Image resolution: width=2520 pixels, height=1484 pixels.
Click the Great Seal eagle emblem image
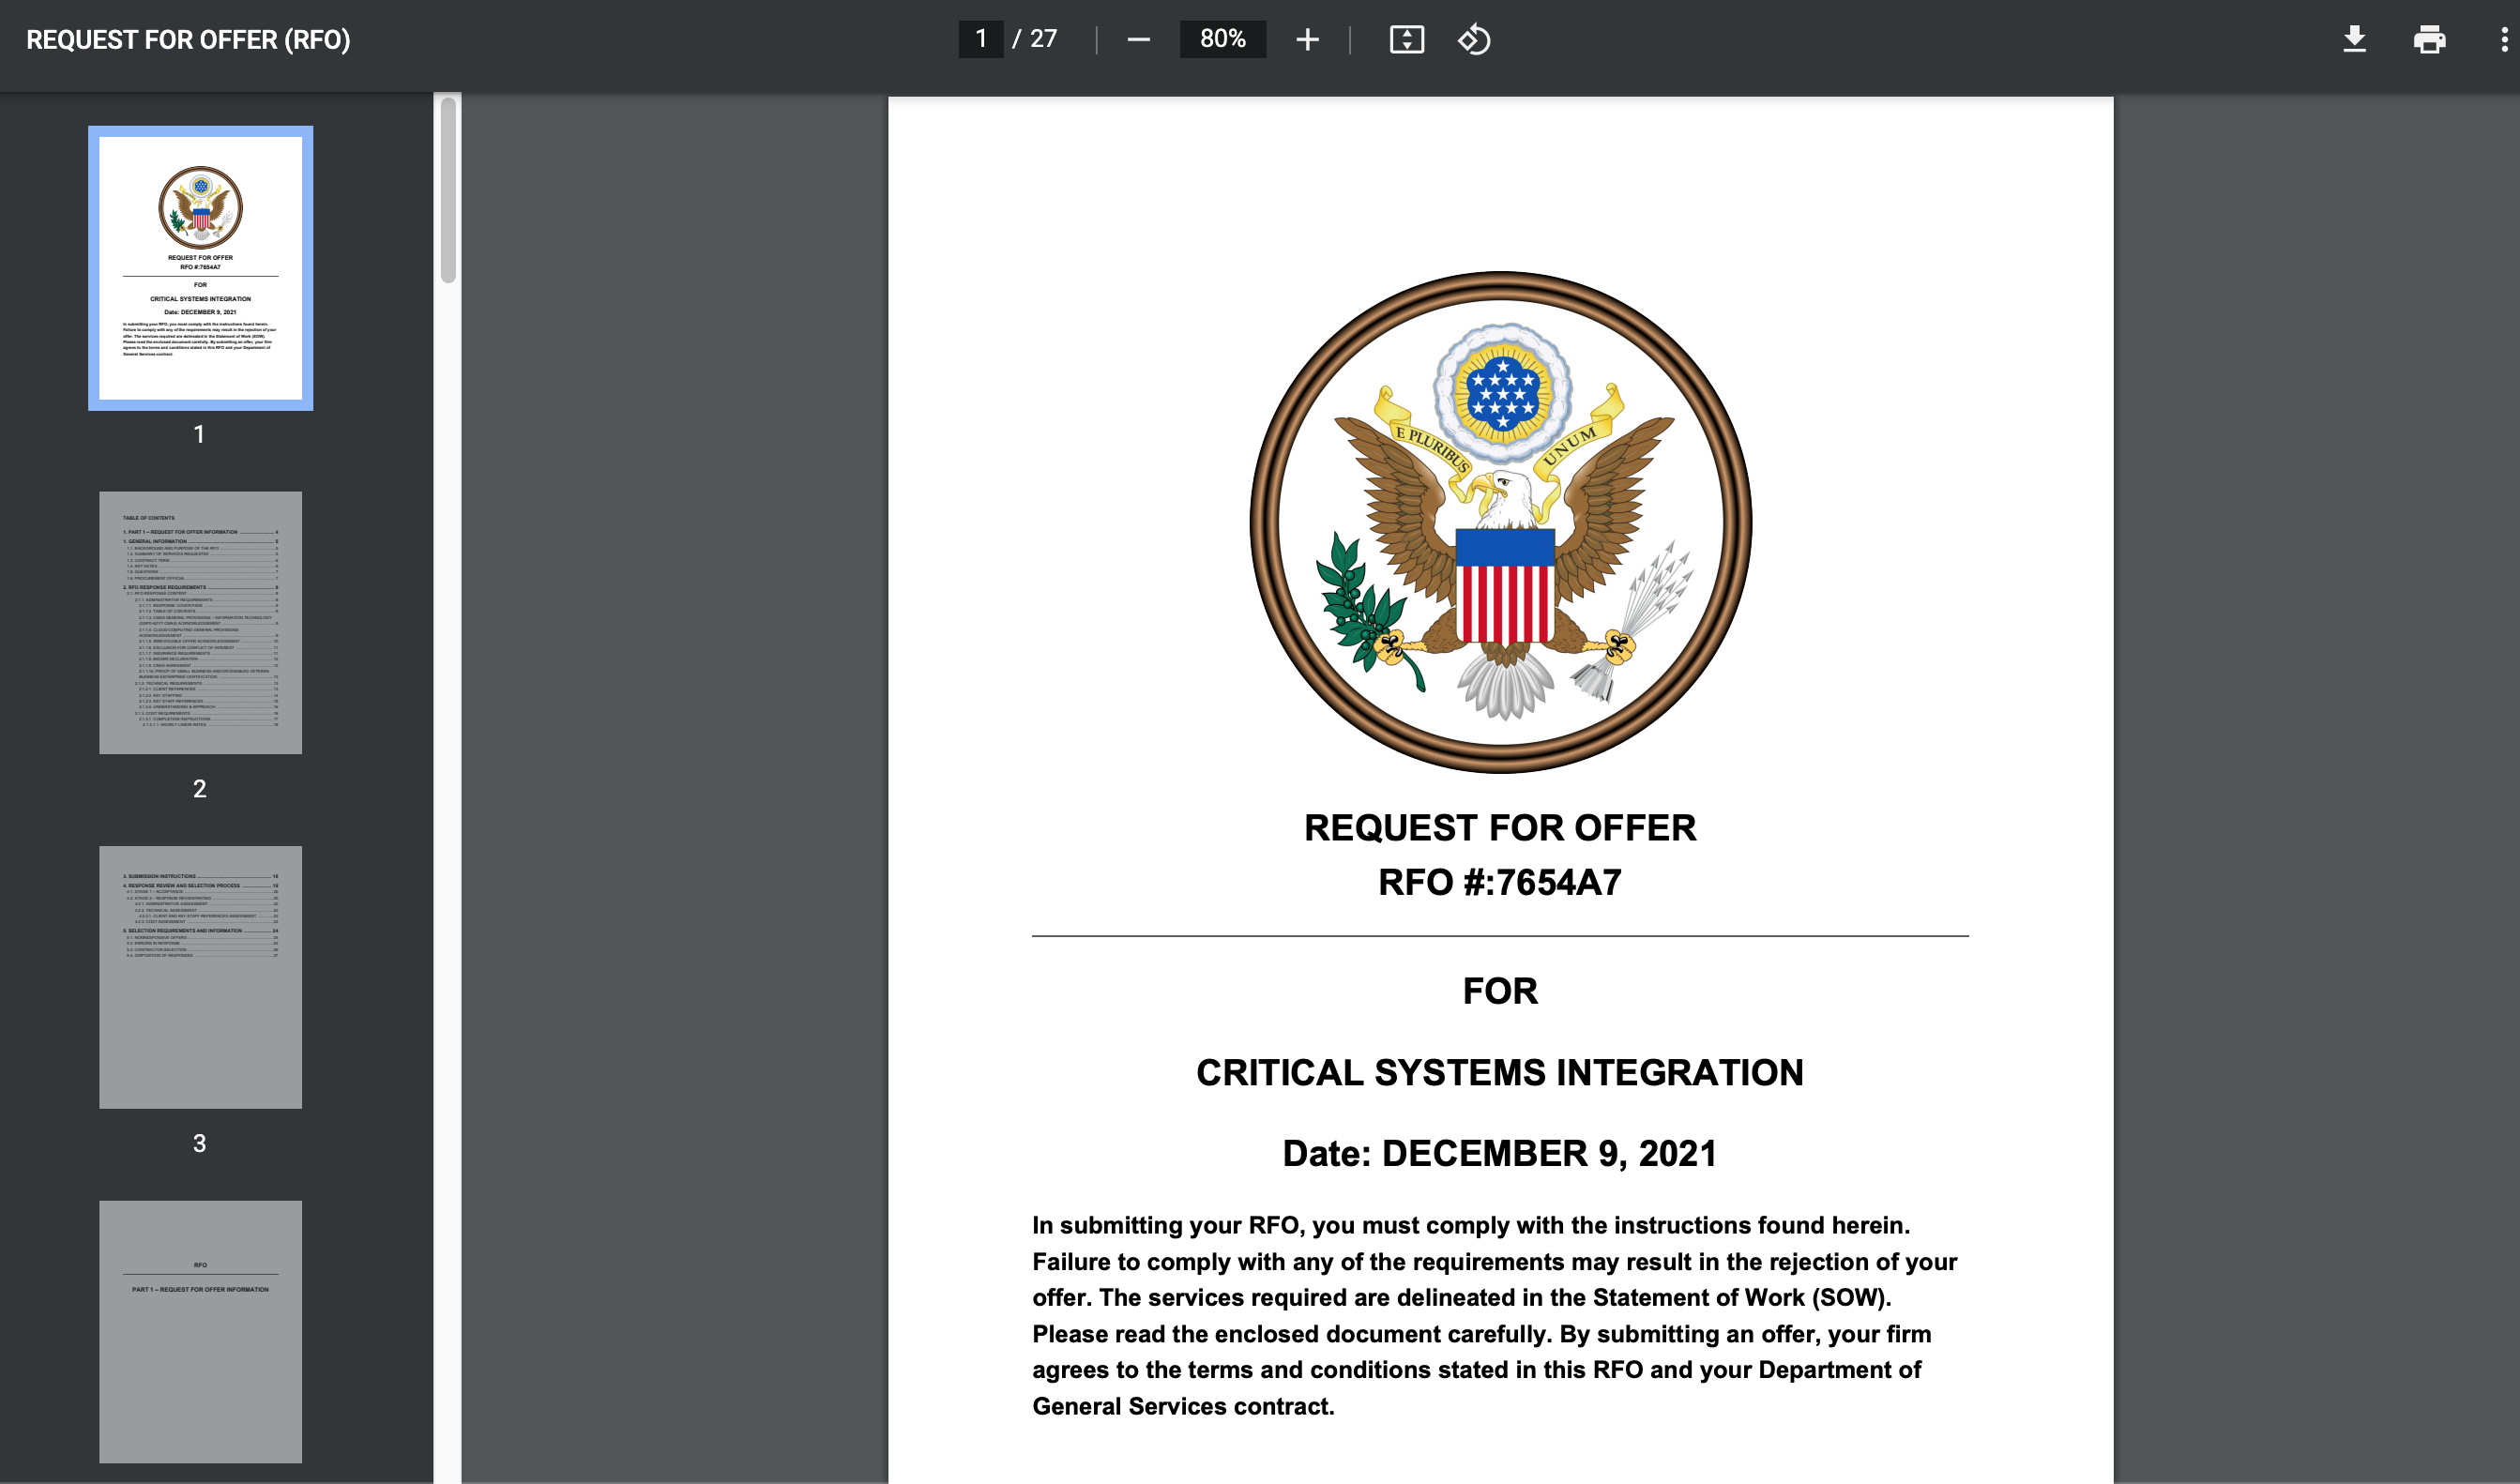(1500, 522)
